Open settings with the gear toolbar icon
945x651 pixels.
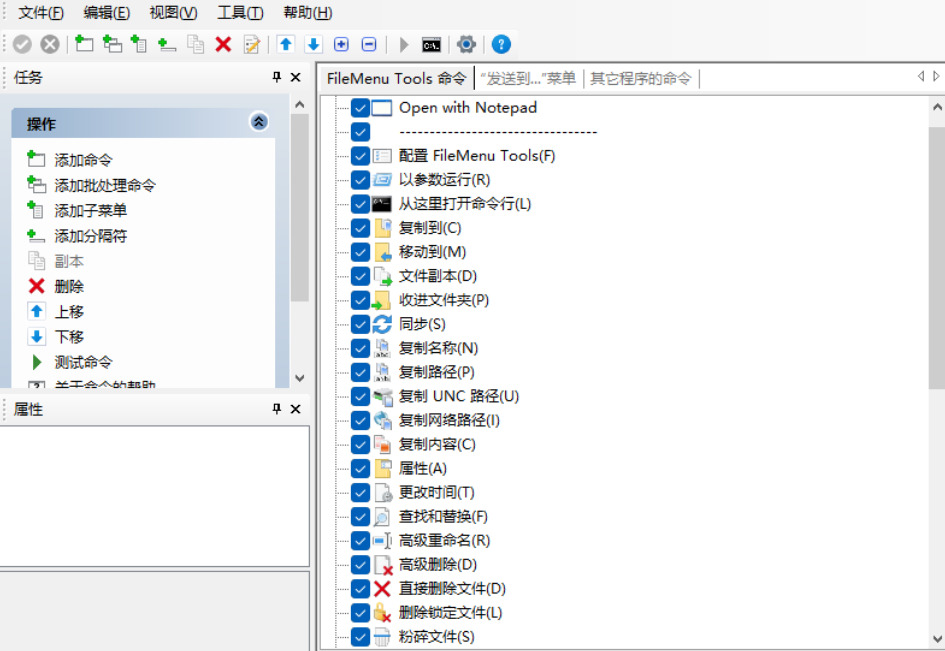pos(466,44)
